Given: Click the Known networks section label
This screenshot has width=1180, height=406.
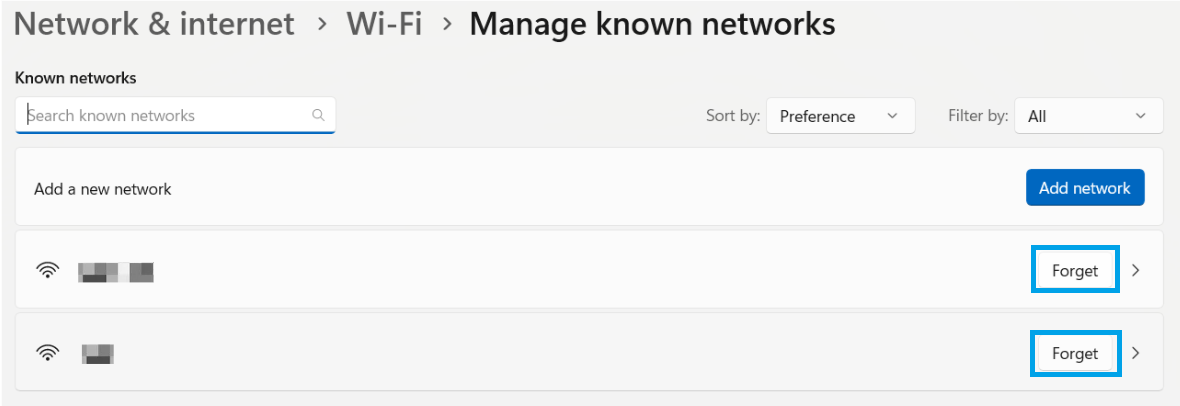Looking at the screenshot, I should 76,77.
